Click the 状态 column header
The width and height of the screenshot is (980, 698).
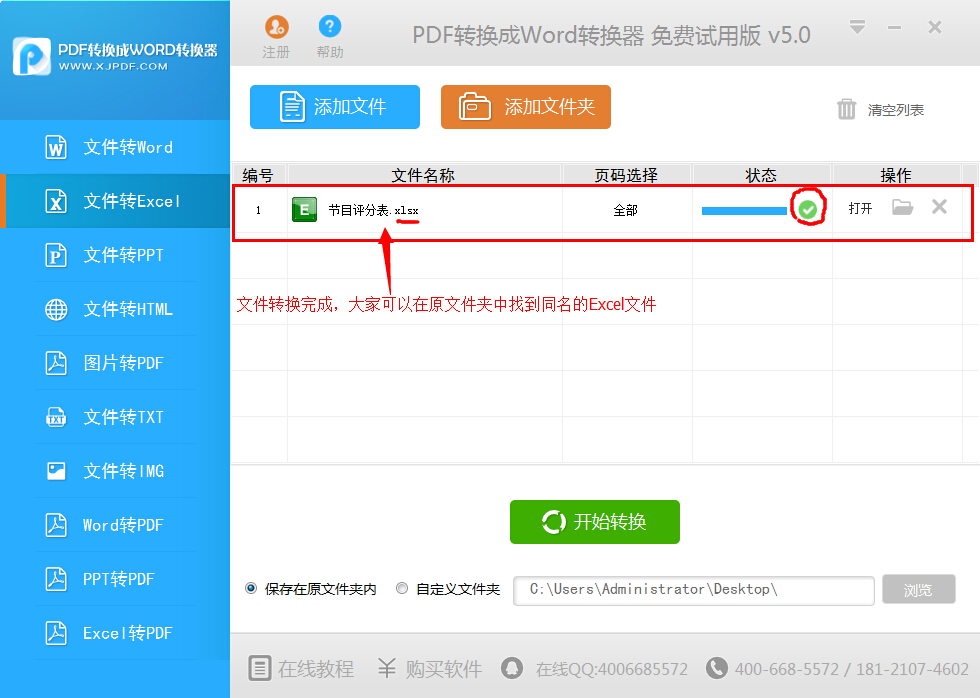pyautogui.click(x=761, y=175)
